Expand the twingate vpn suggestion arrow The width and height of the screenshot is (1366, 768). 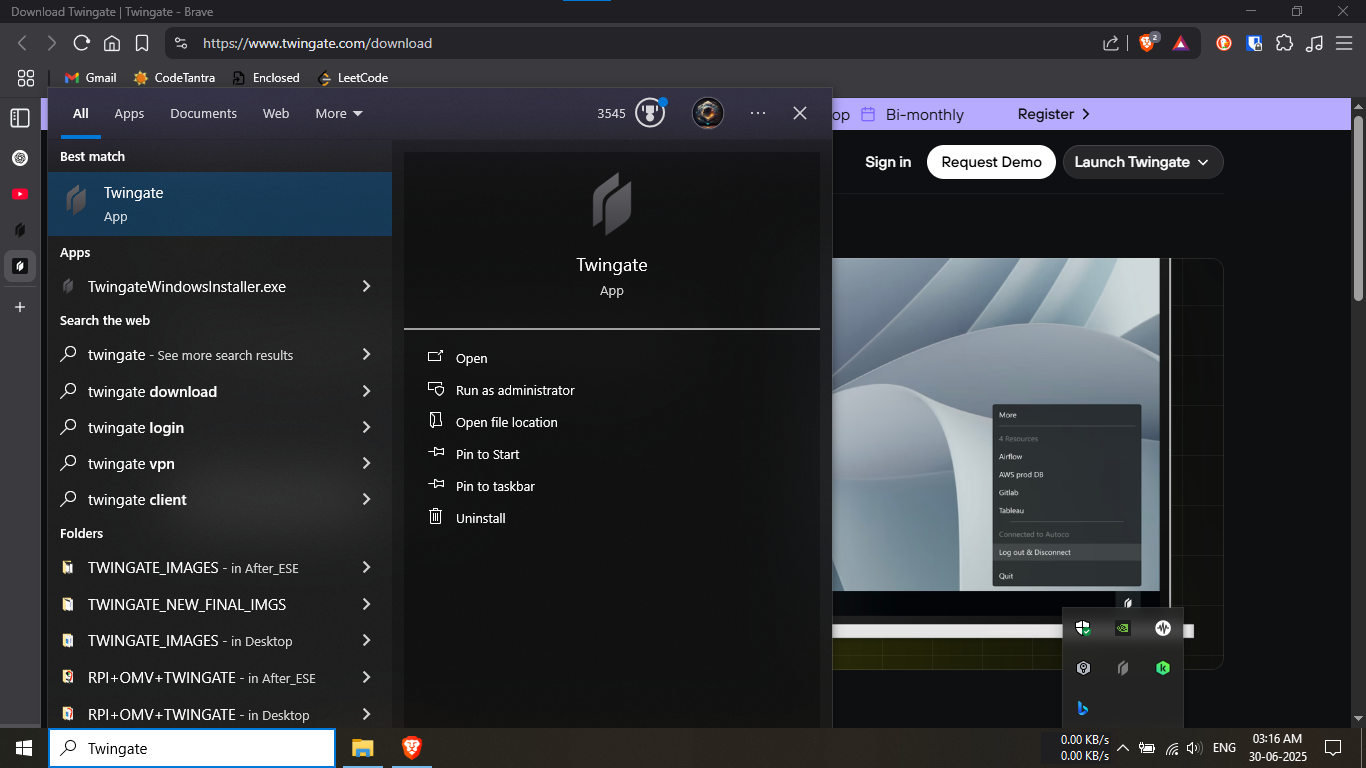click(366, 464)
